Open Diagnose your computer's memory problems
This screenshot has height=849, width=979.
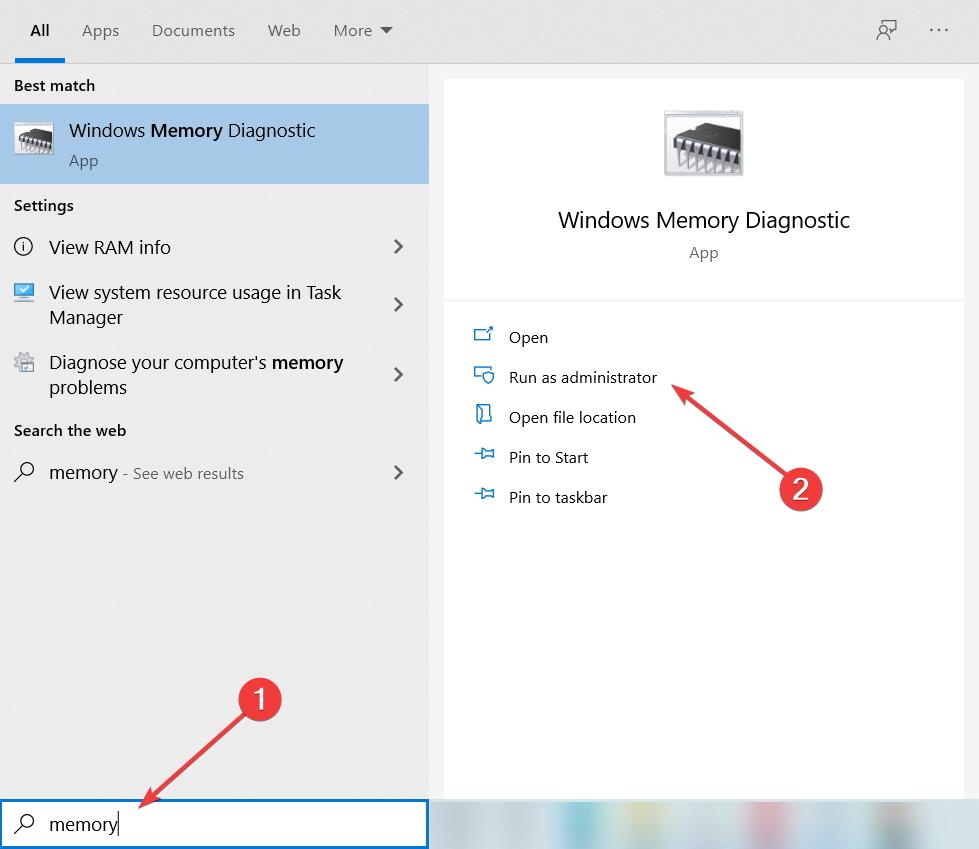point(214,375)
